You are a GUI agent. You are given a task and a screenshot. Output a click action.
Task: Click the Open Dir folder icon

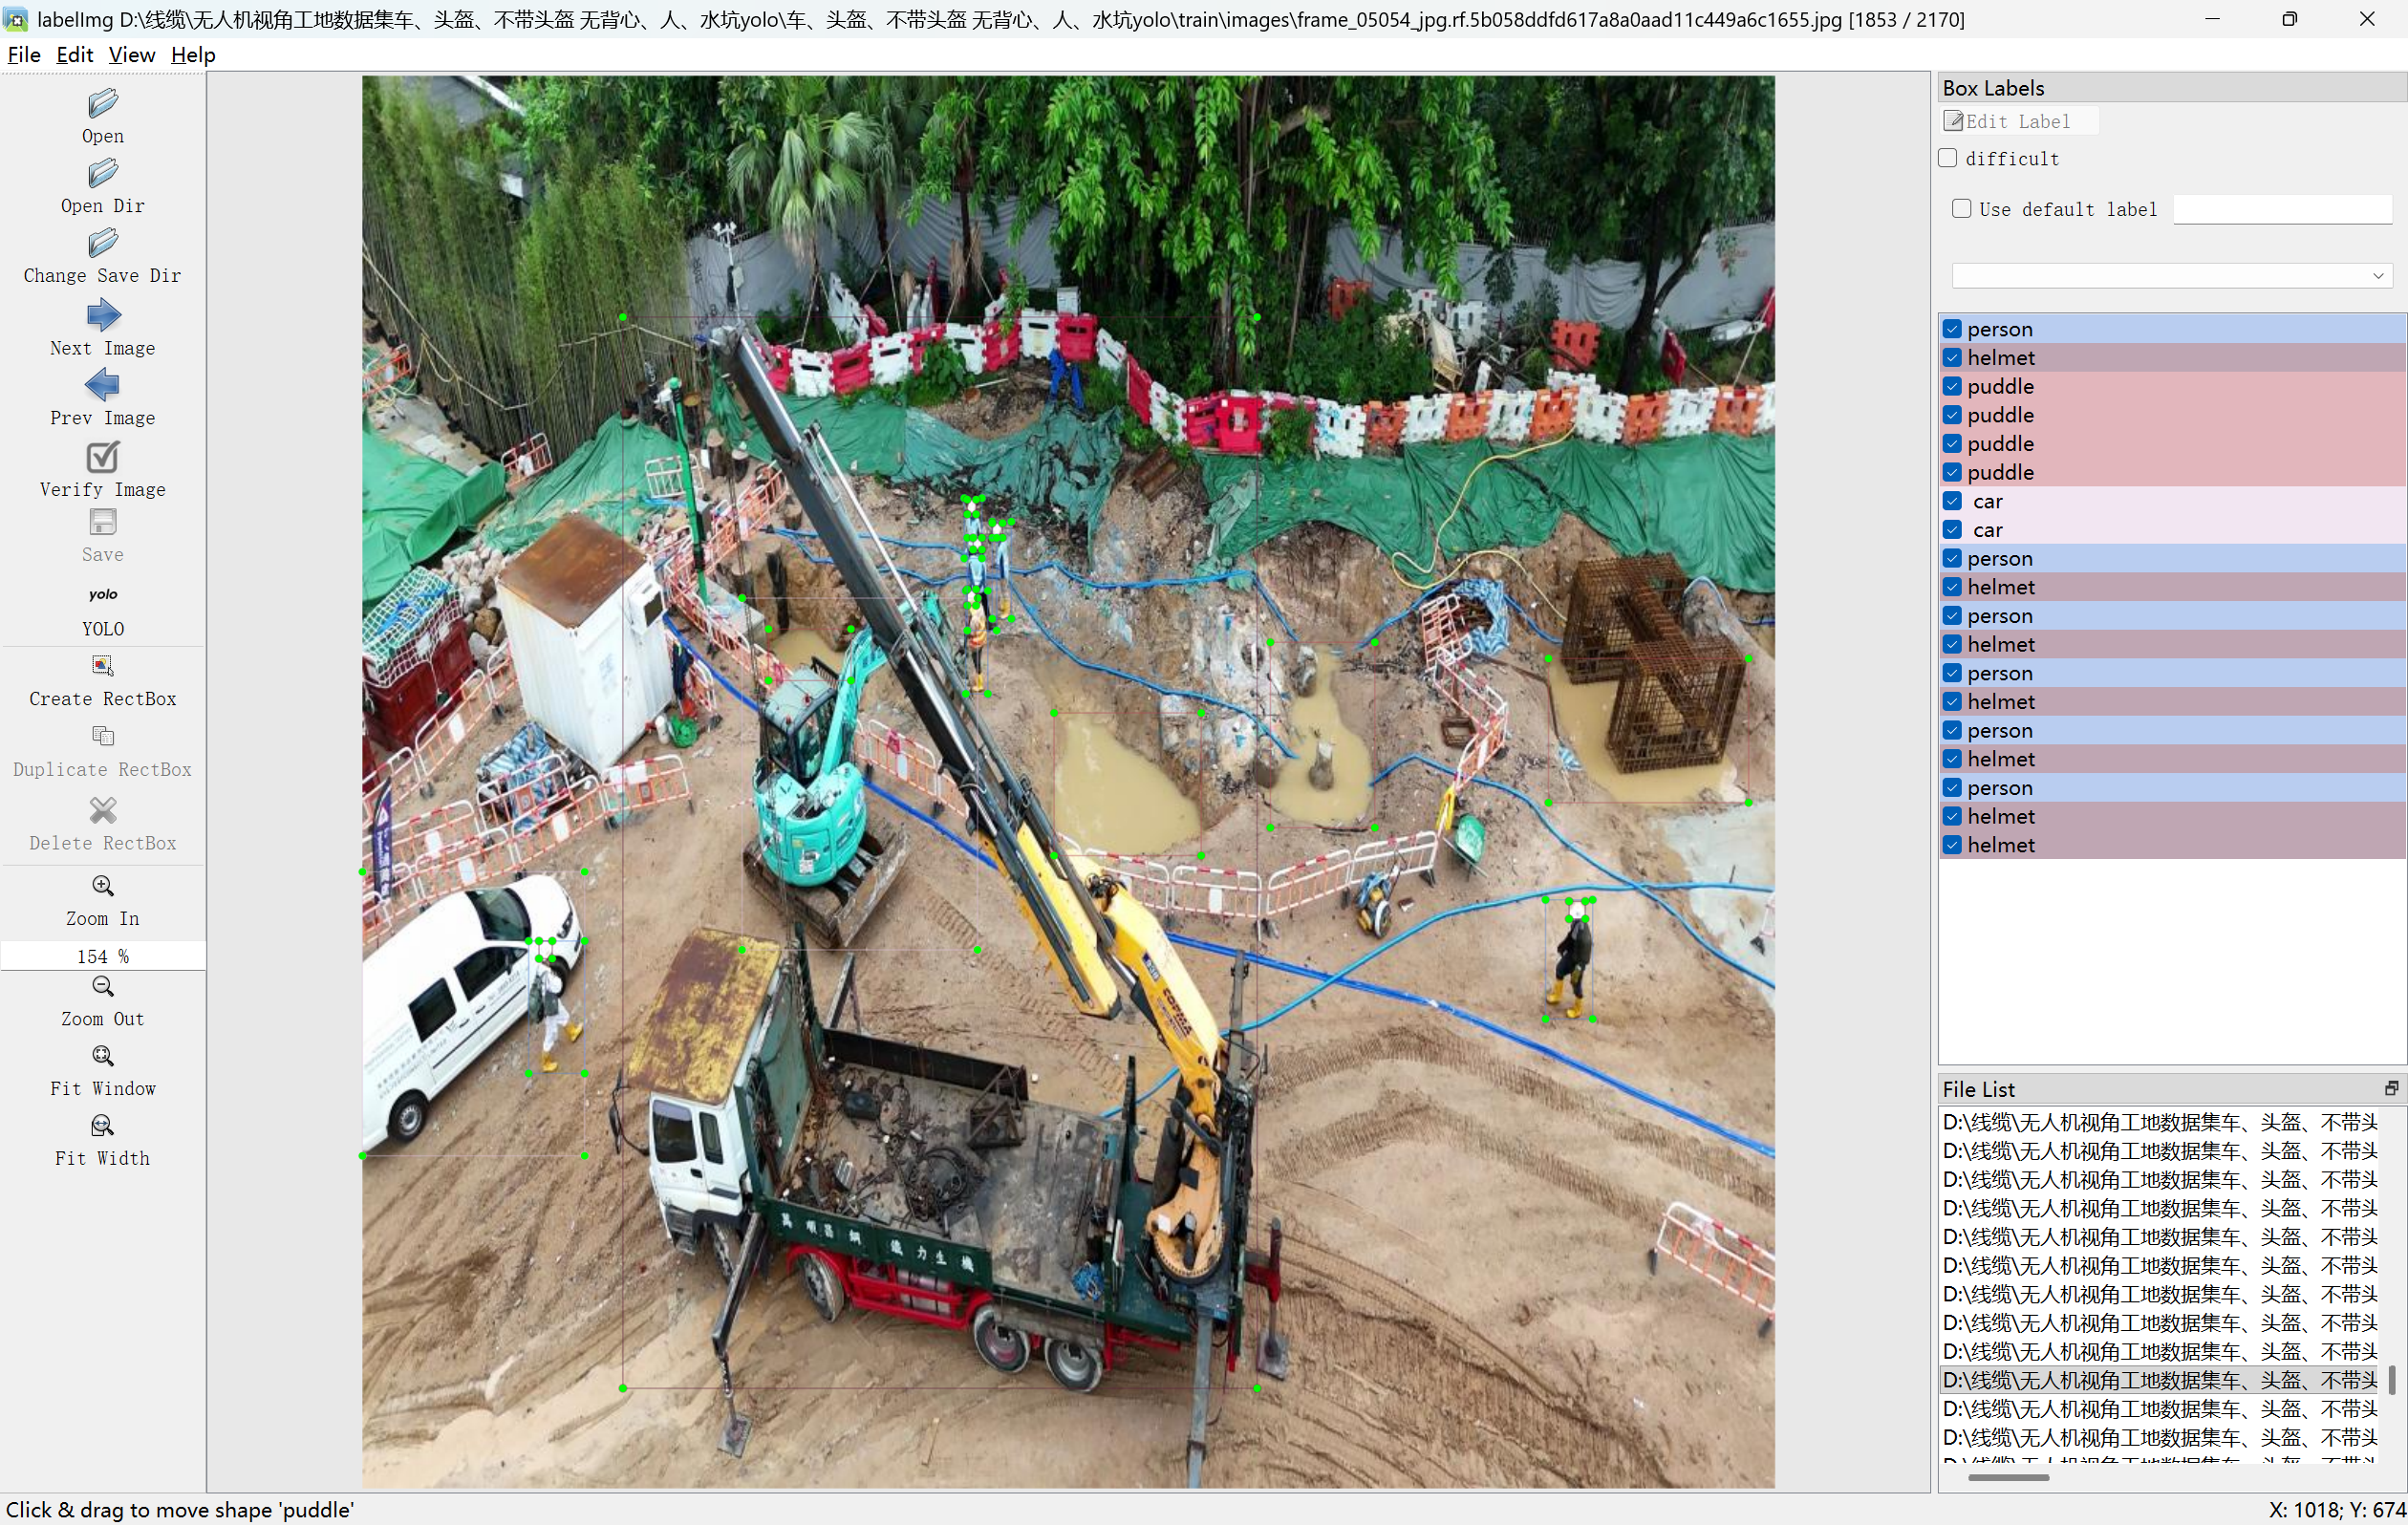click(x=102, y=174)
